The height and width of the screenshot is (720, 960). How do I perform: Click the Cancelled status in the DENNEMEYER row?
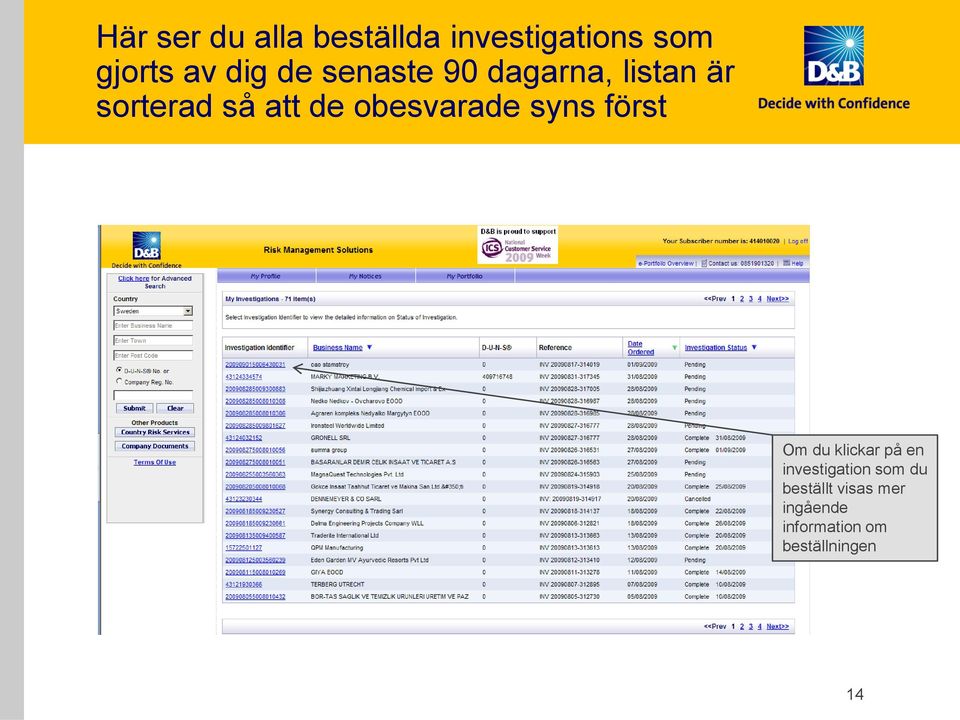(697, 499)
